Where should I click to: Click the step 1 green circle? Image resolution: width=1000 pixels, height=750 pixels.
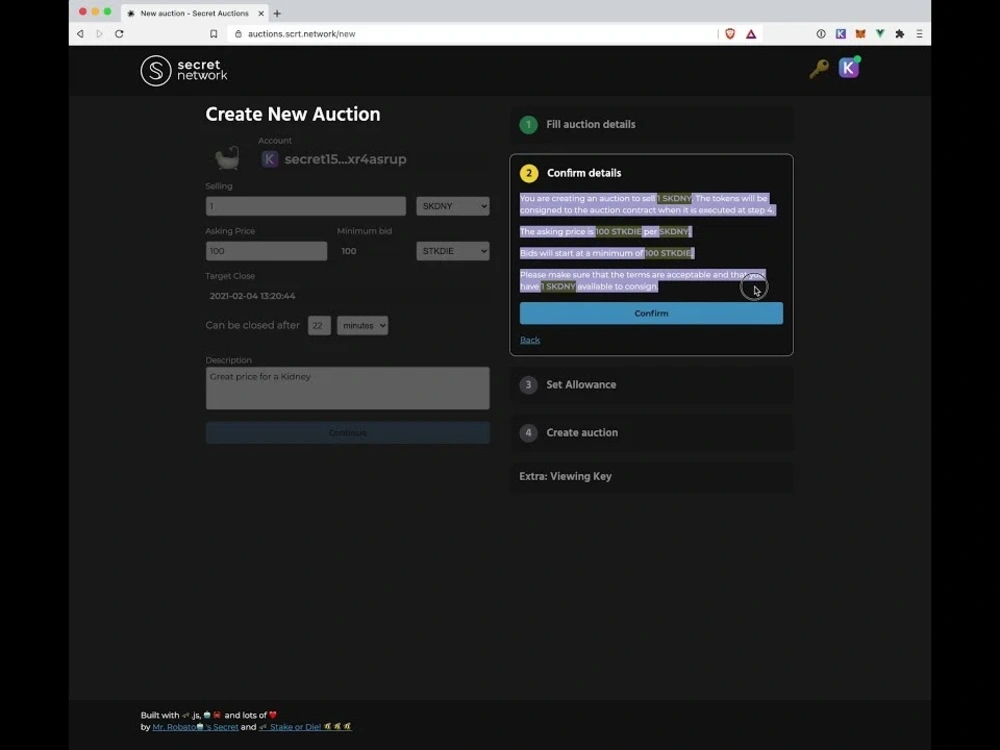528,124
